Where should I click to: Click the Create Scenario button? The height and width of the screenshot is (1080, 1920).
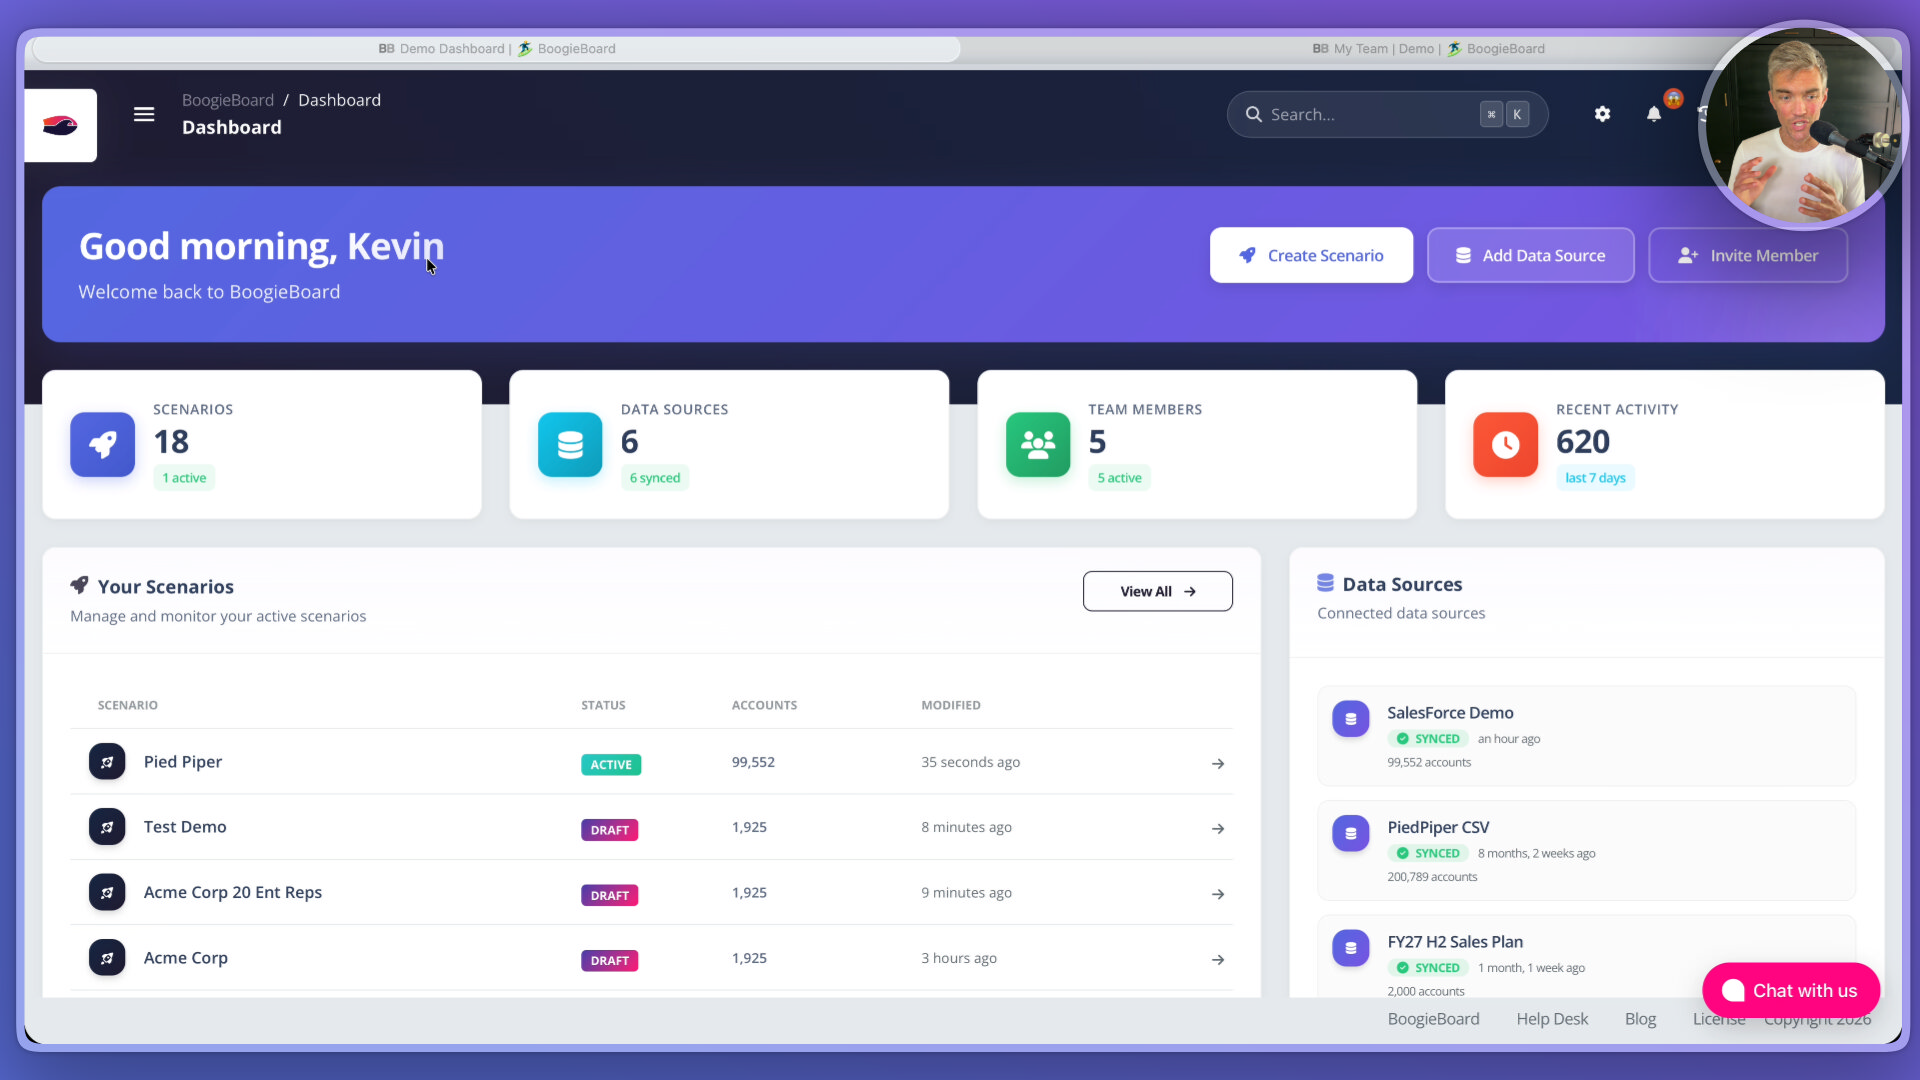(1311, 255)
